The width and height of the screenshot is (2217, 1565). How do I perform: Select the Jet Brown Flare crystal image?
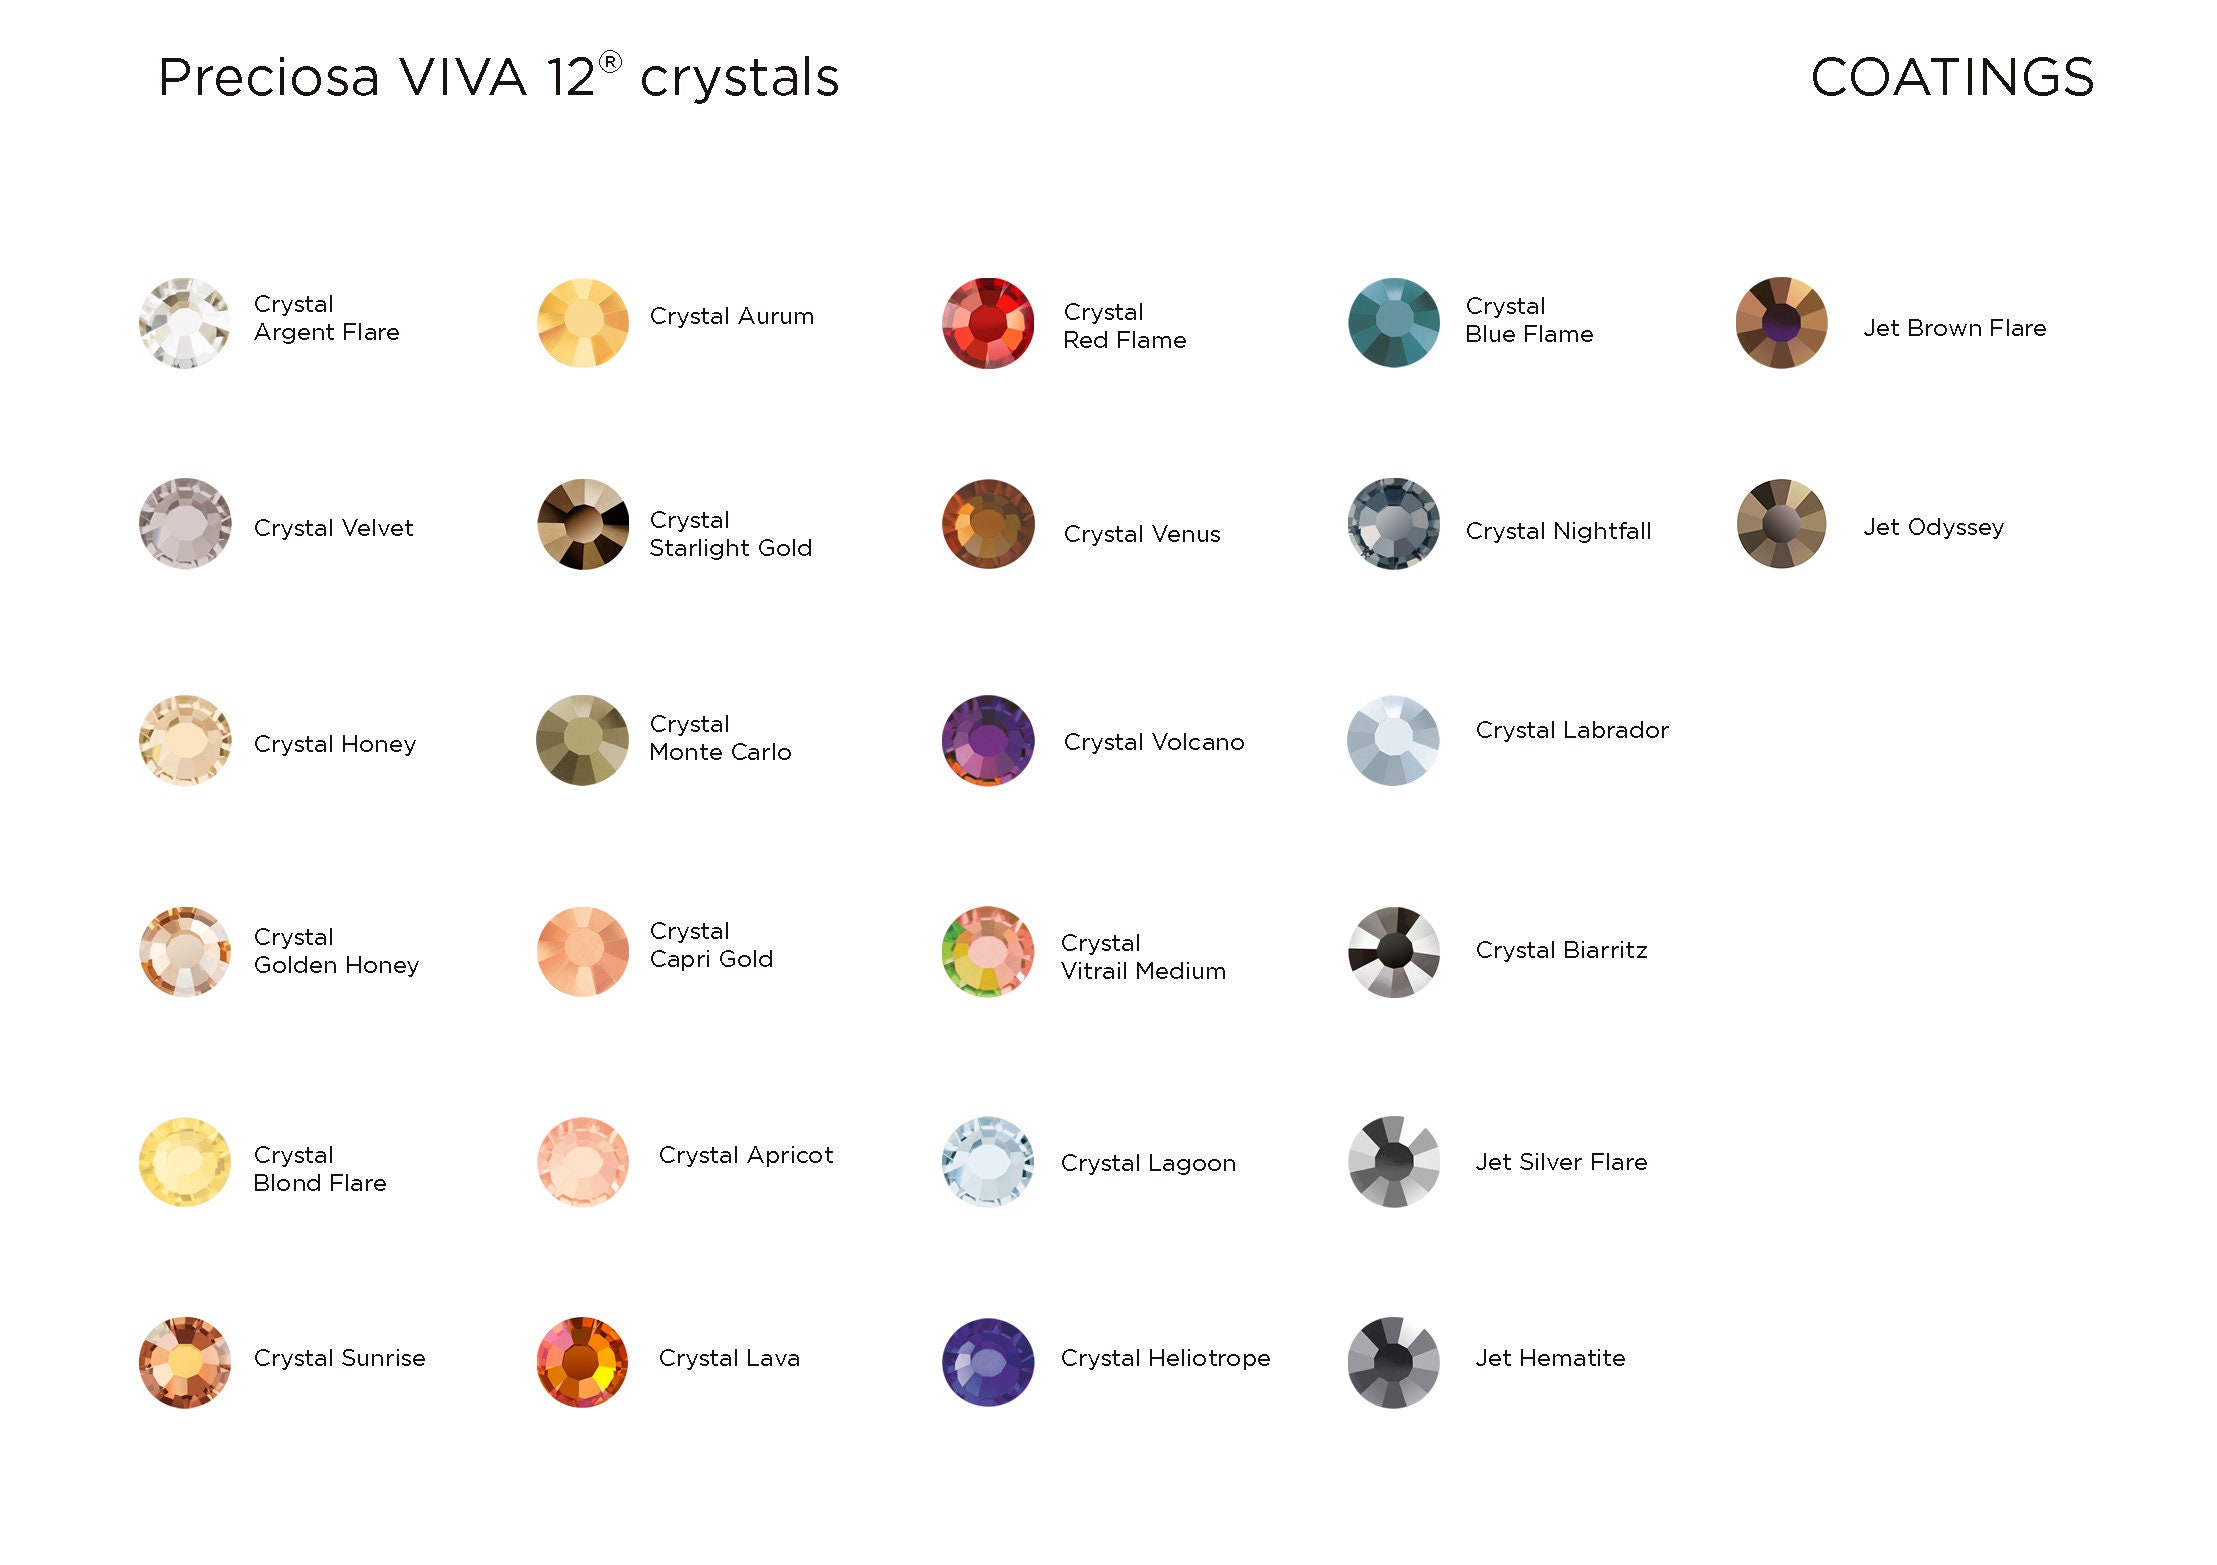[x=1781, y=323]
